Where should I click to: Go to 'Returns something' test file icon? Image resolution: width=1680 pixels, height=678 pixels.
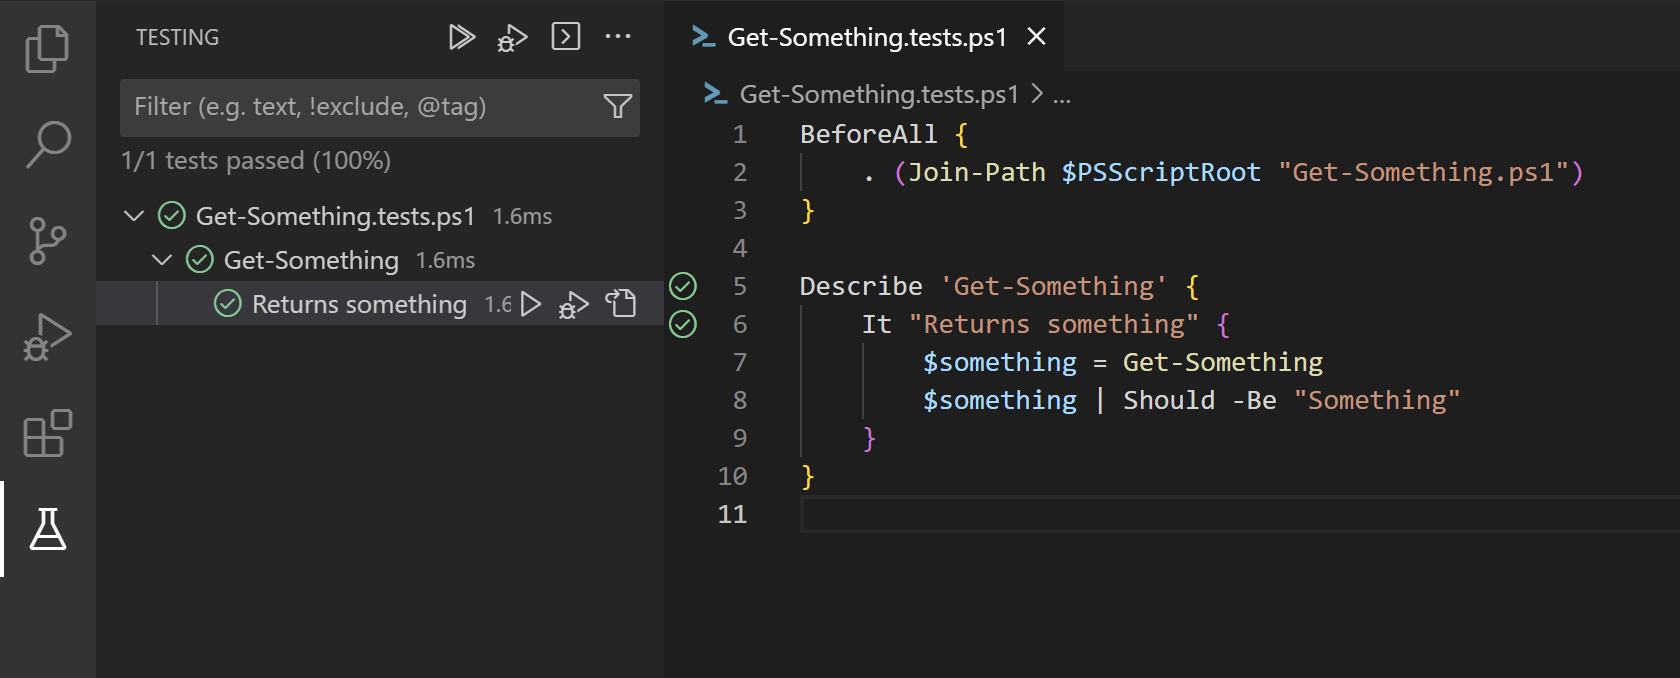point(621,304)
